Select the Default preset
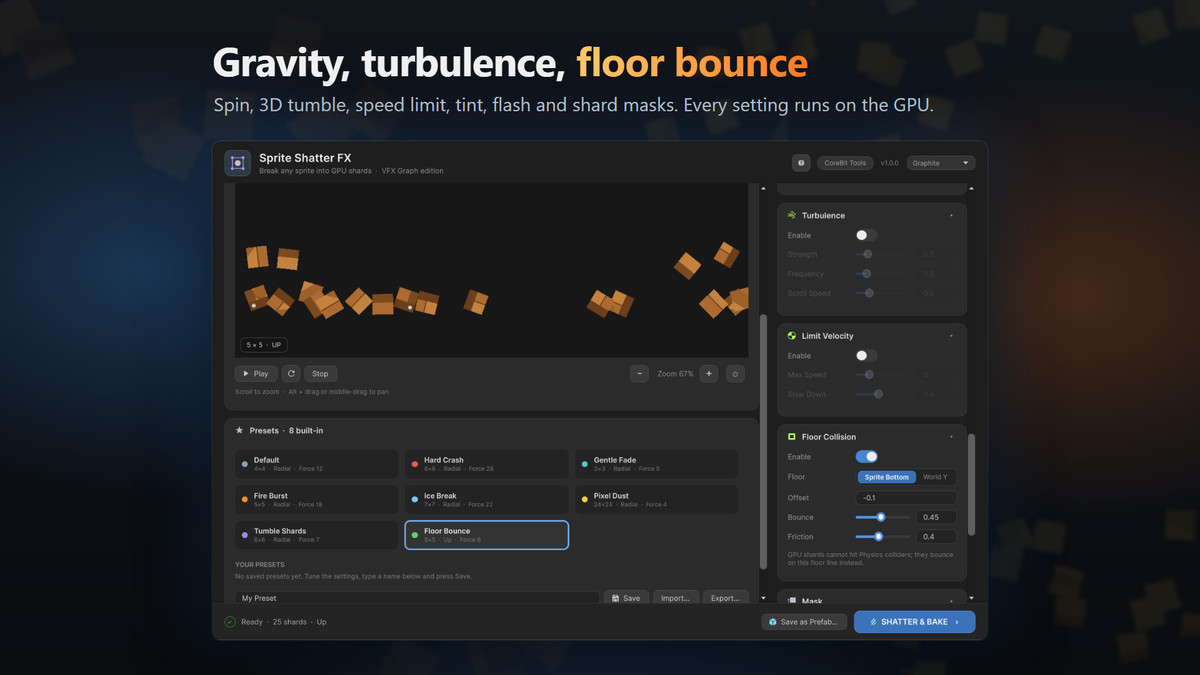The image size is (1200, 675). click(316, 464)
